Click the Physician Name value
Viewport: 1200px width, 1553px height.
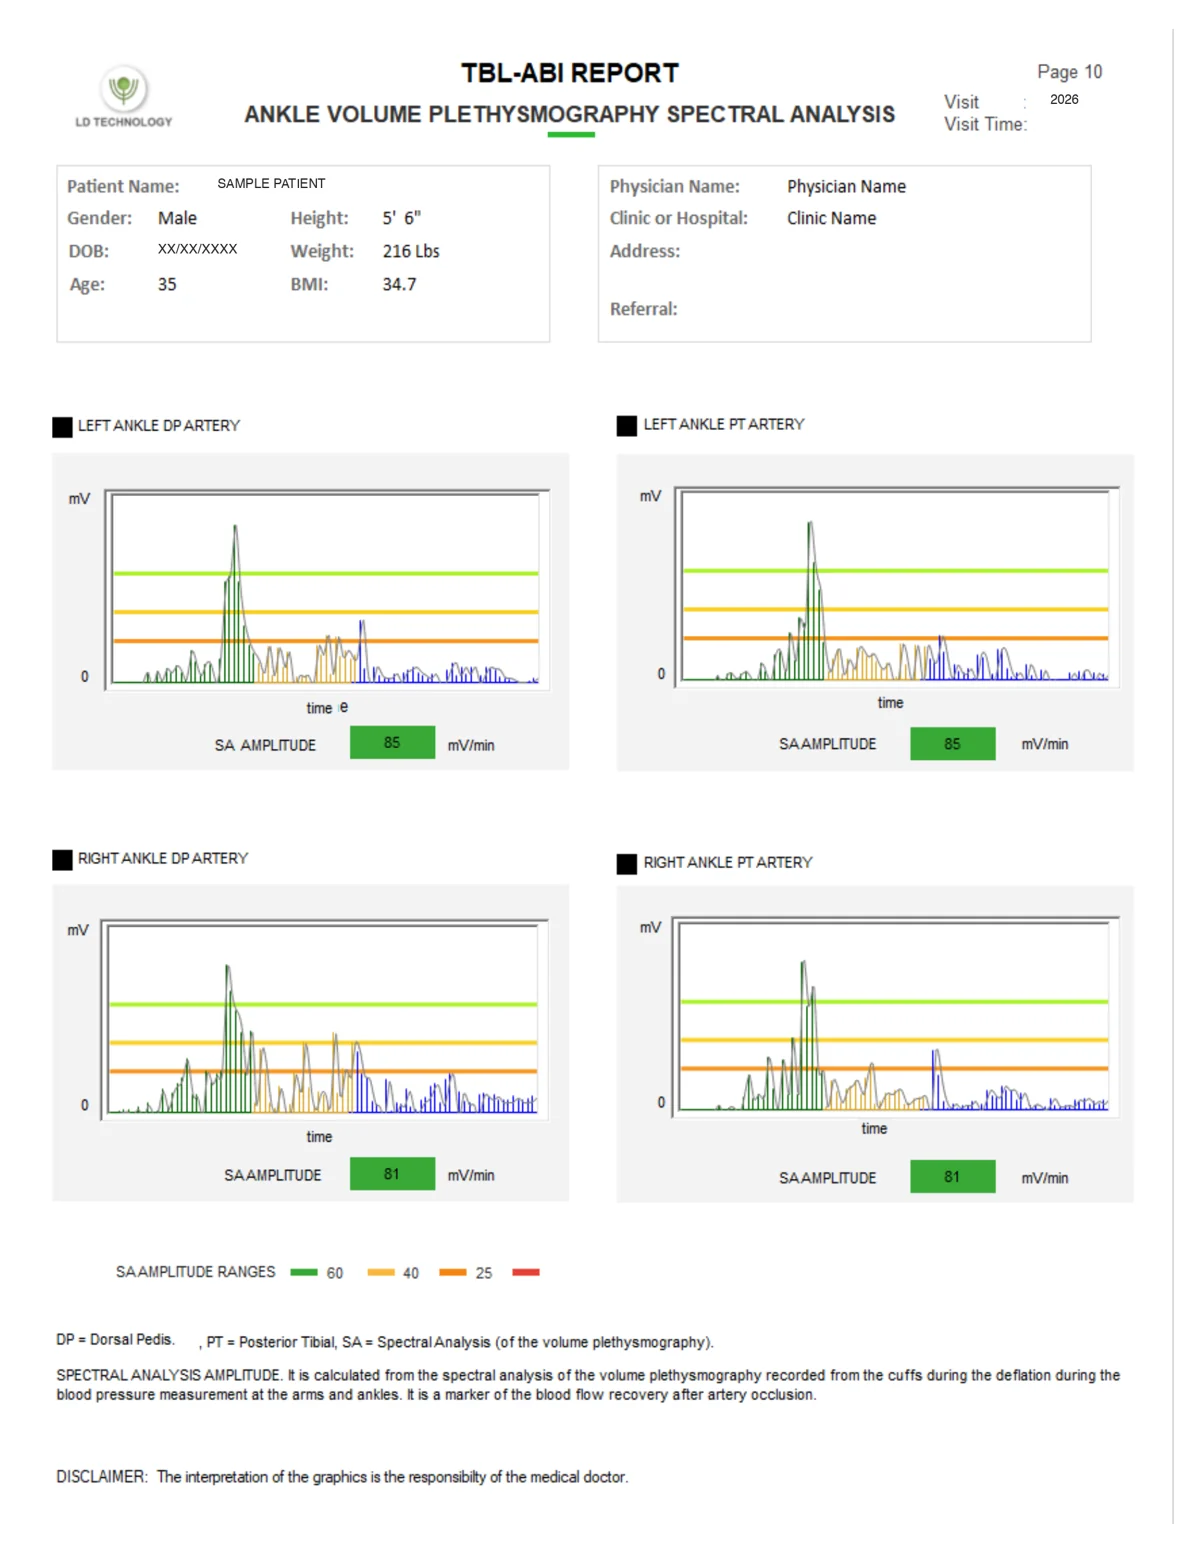click(x=846, y=186)
